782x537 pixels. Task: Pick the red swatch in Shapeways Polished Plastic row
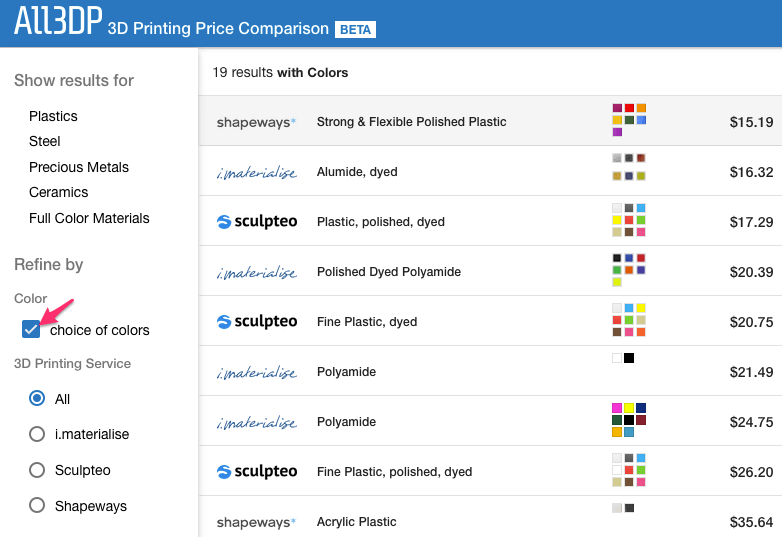click(x=629, y=108)
